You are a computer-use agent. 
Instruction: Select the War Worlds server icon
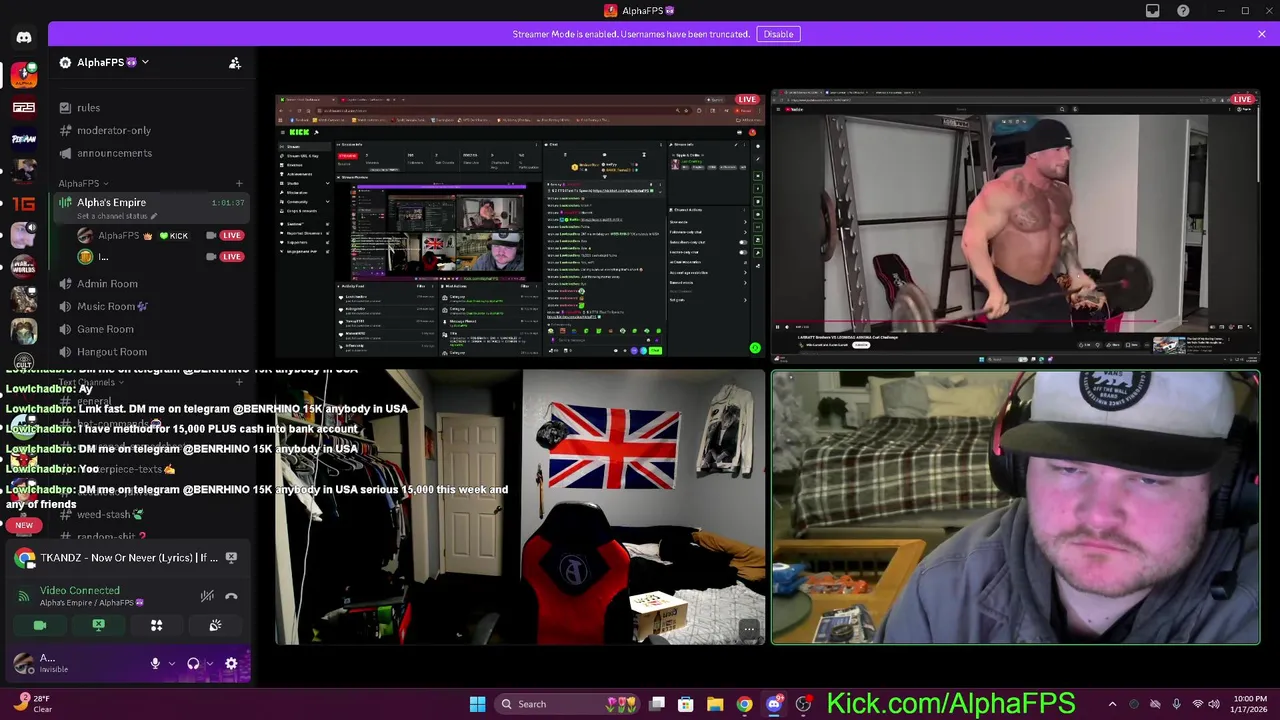(24, 267)
